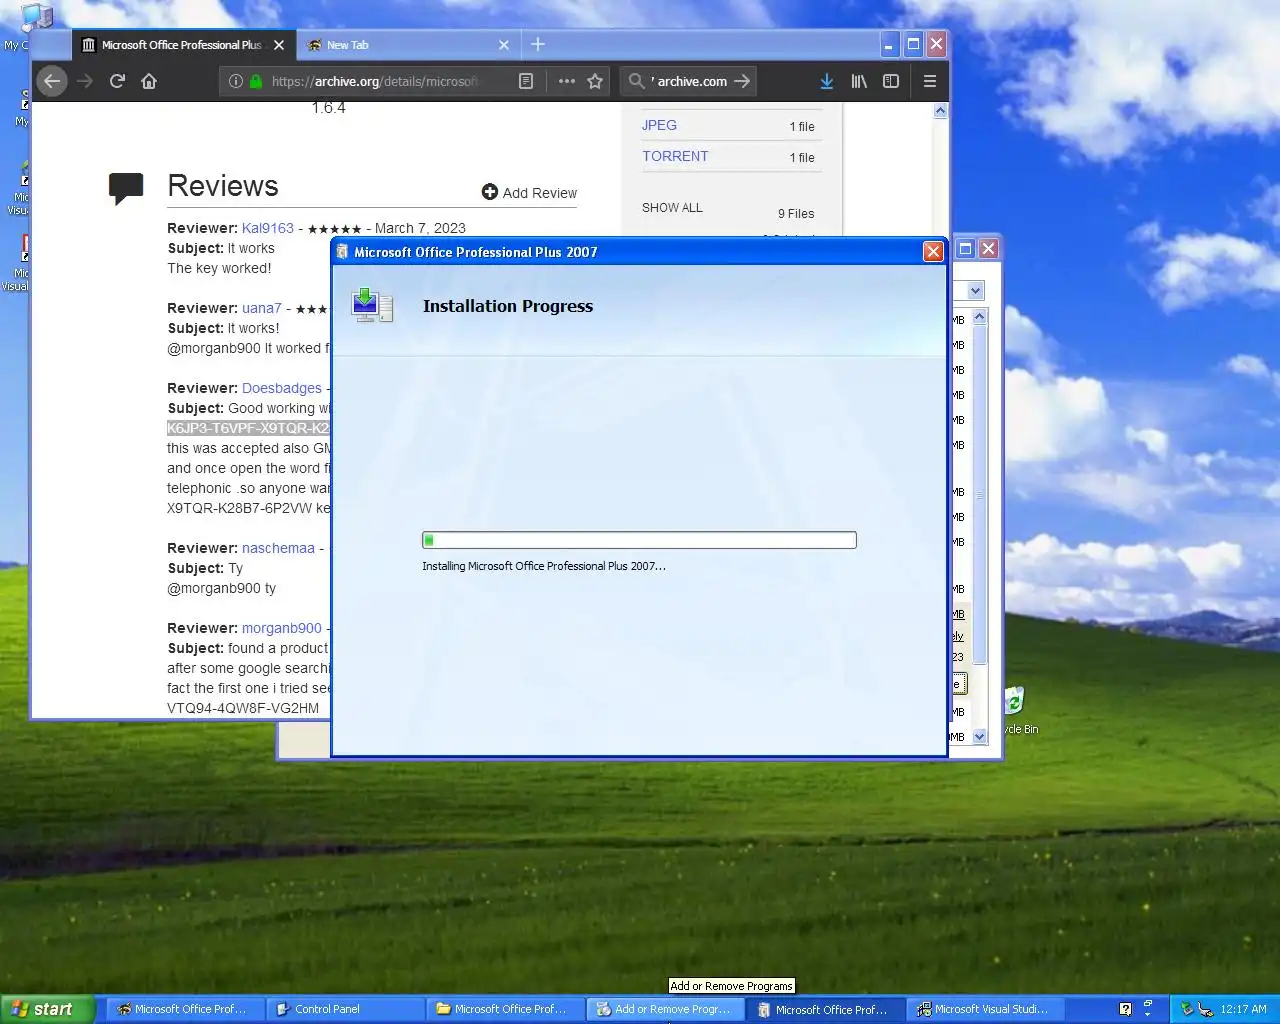
Task: Open Firefox downloads panel
Action: (x=827, y=81)
